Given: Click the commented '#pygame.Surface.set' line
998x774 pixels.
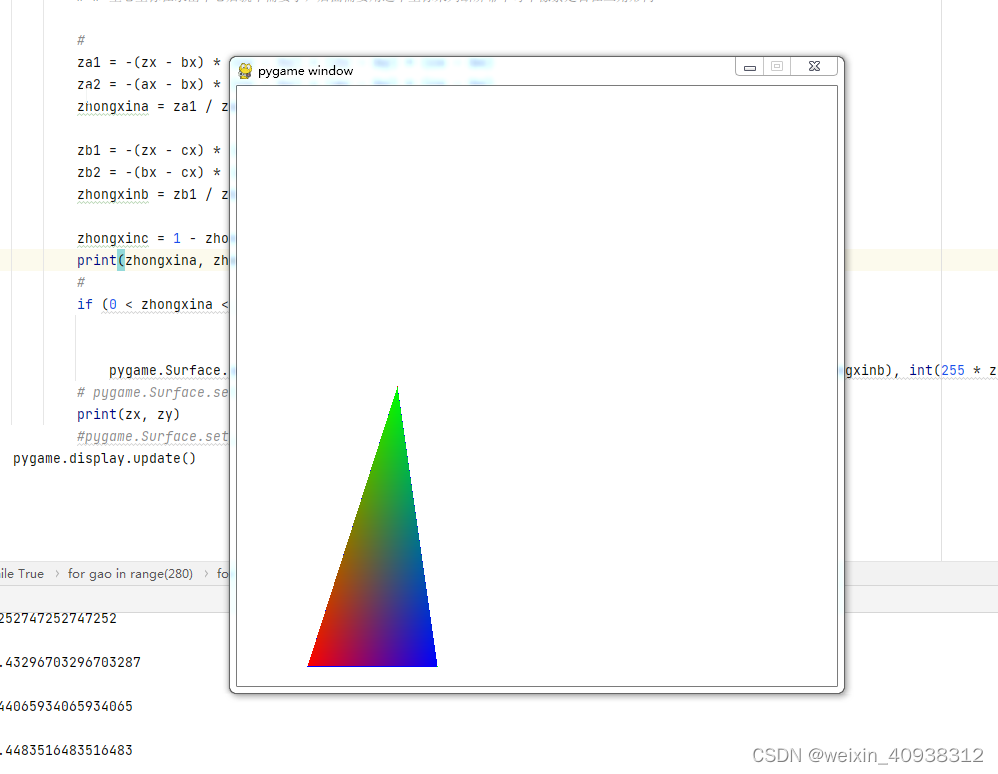Looking at the screenshot, I should tap(153, 437).
